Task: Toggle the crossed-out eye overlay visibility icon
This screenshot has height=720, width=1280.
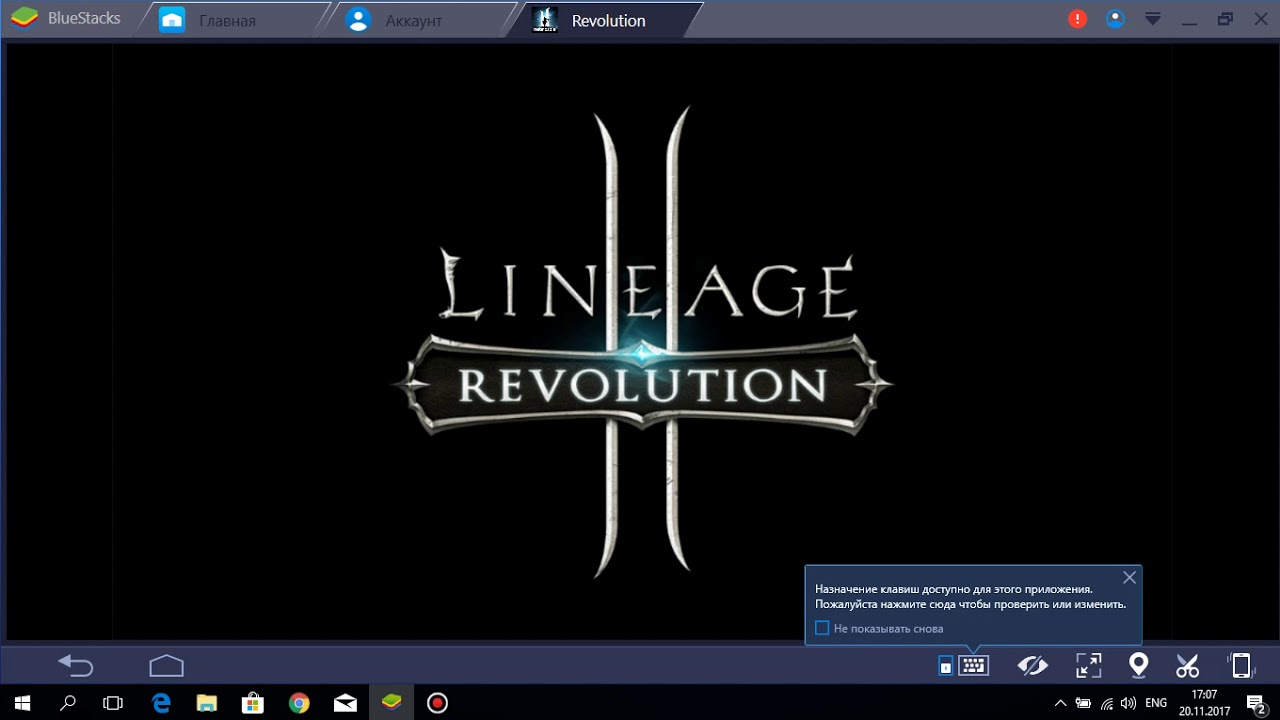Action: click(1032, 665)
